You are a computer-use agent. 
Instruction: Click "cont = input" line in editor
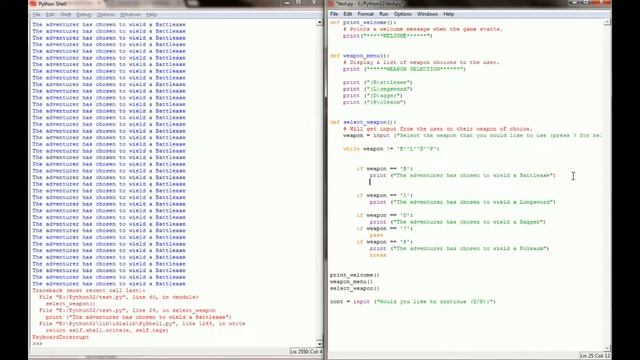pos(413,302)
